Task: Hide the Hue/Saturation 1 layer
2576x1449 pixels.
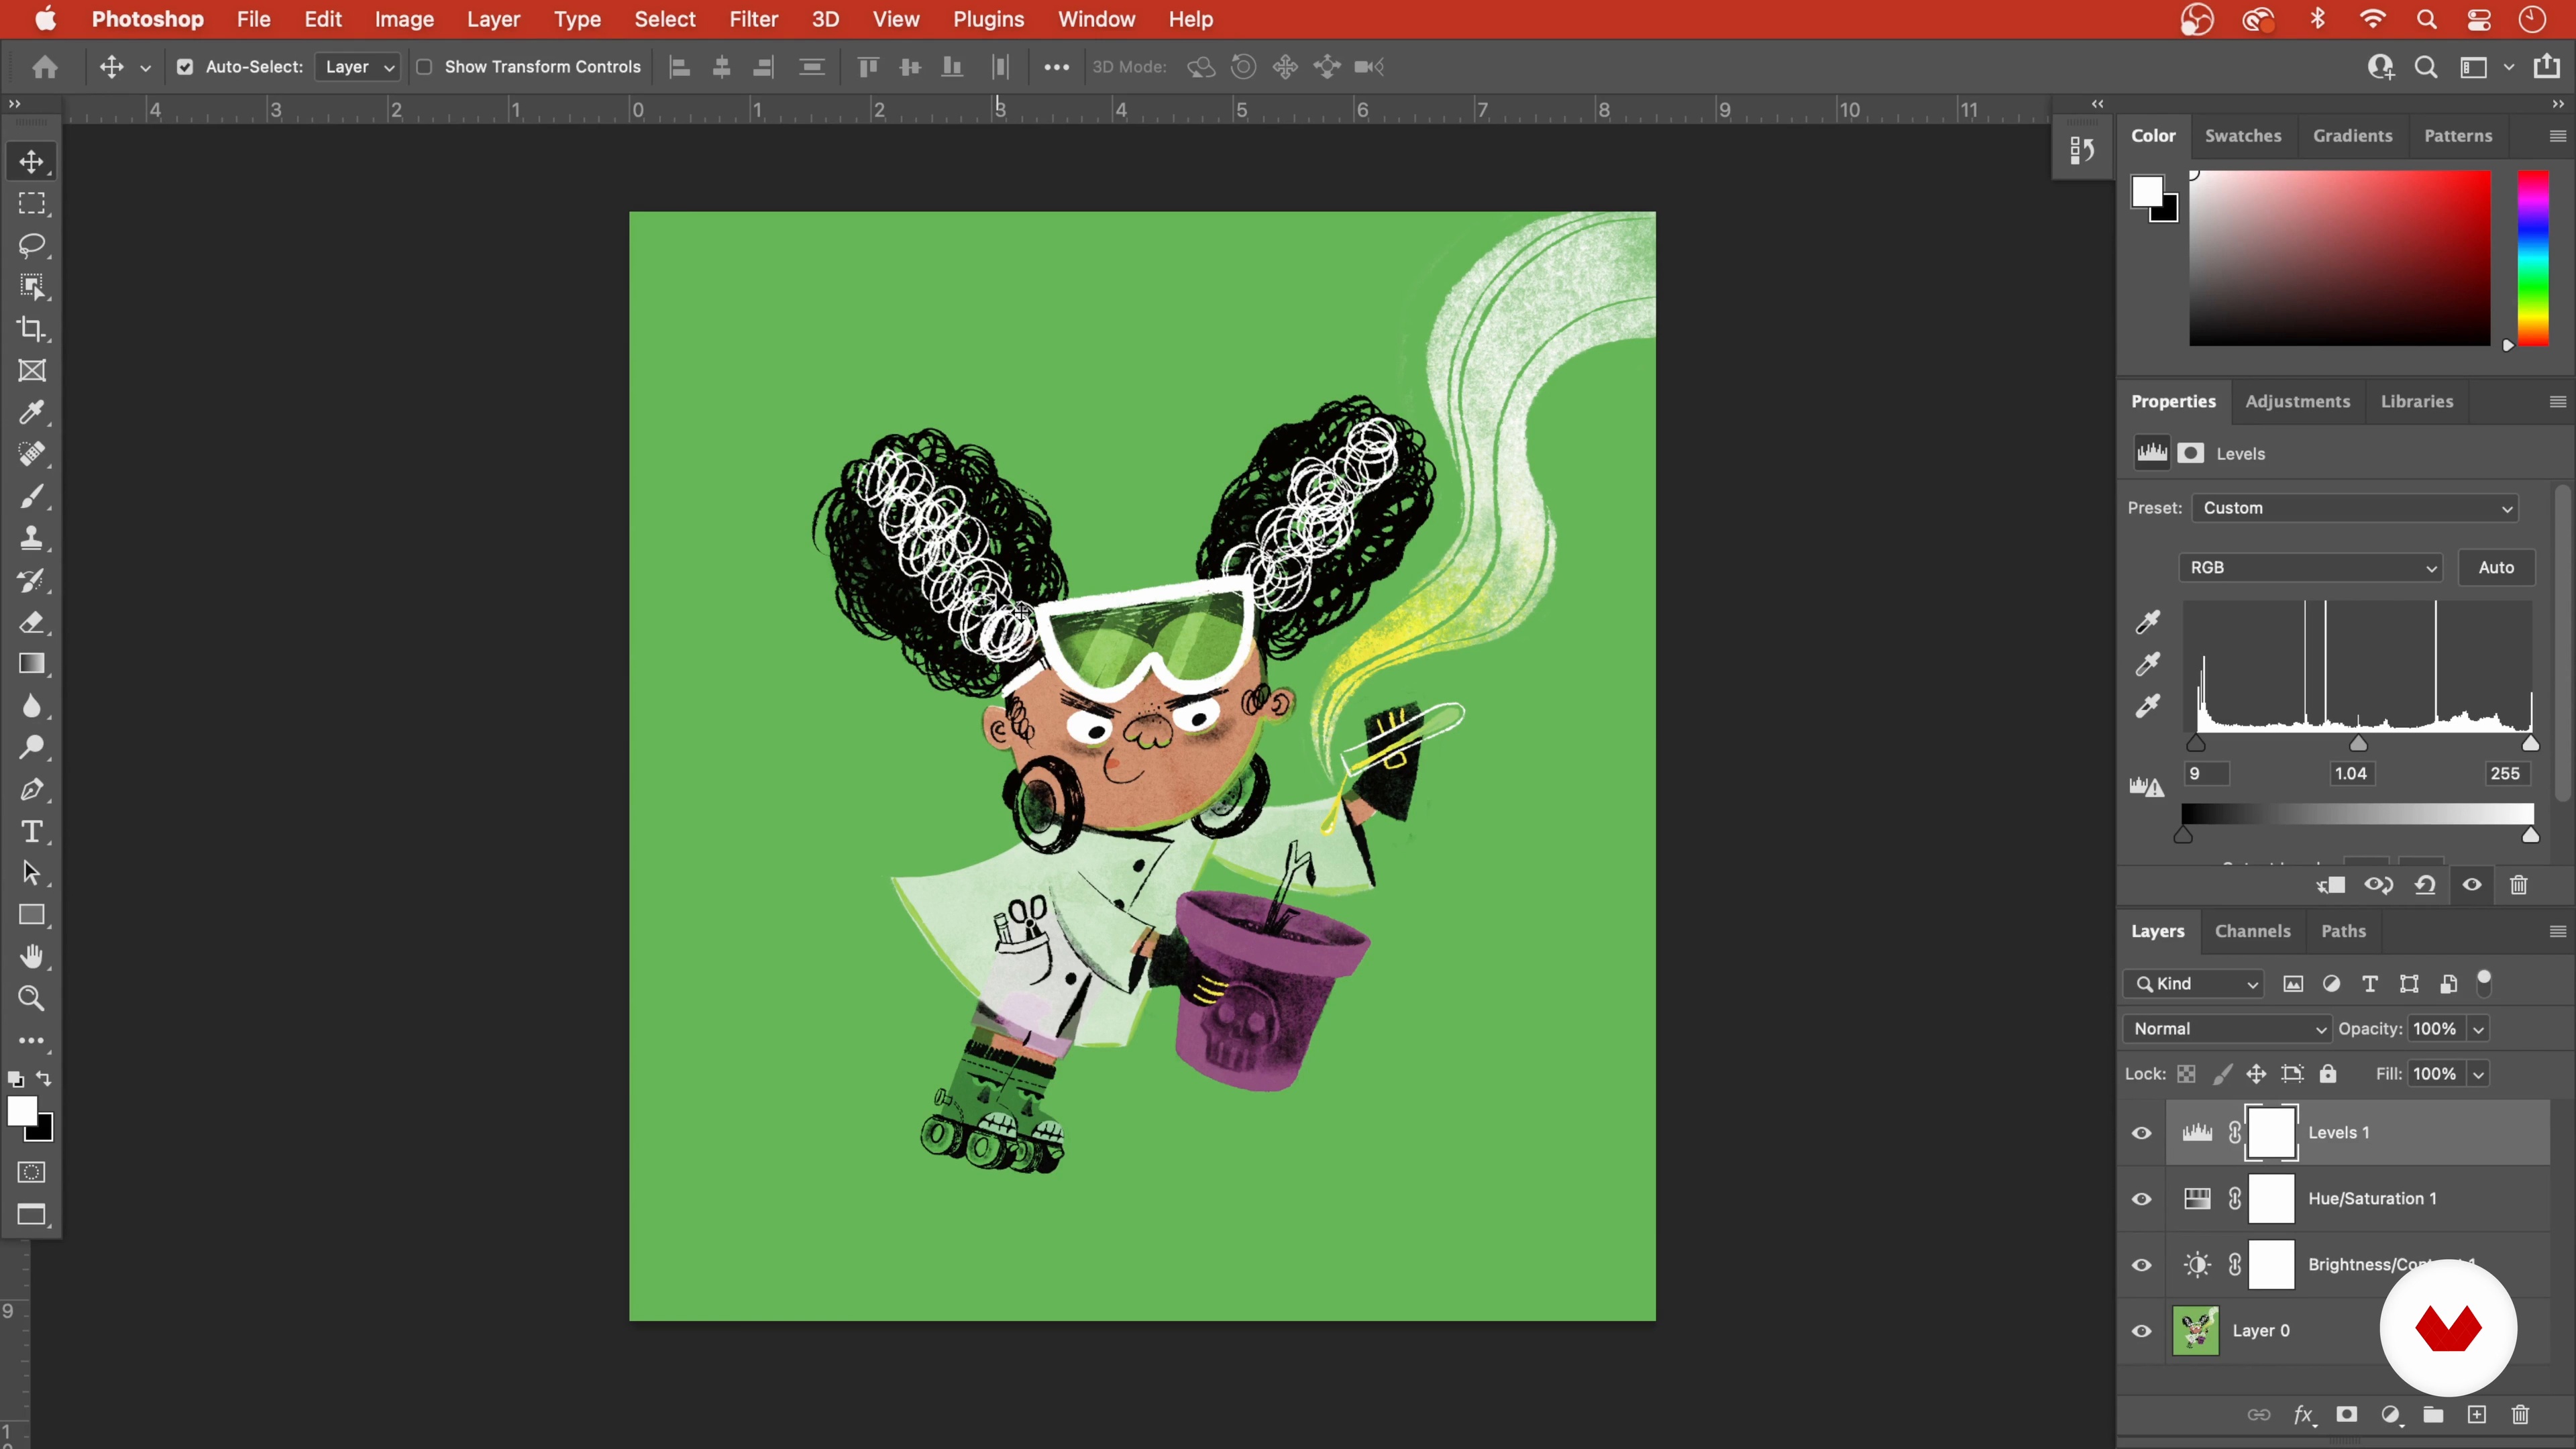Action: 2142,1199
